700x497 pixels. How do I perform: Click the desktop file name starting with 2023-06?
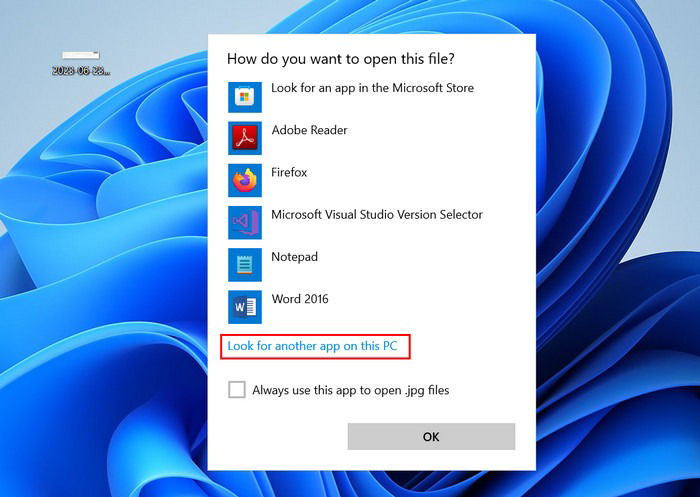[81, 71]
